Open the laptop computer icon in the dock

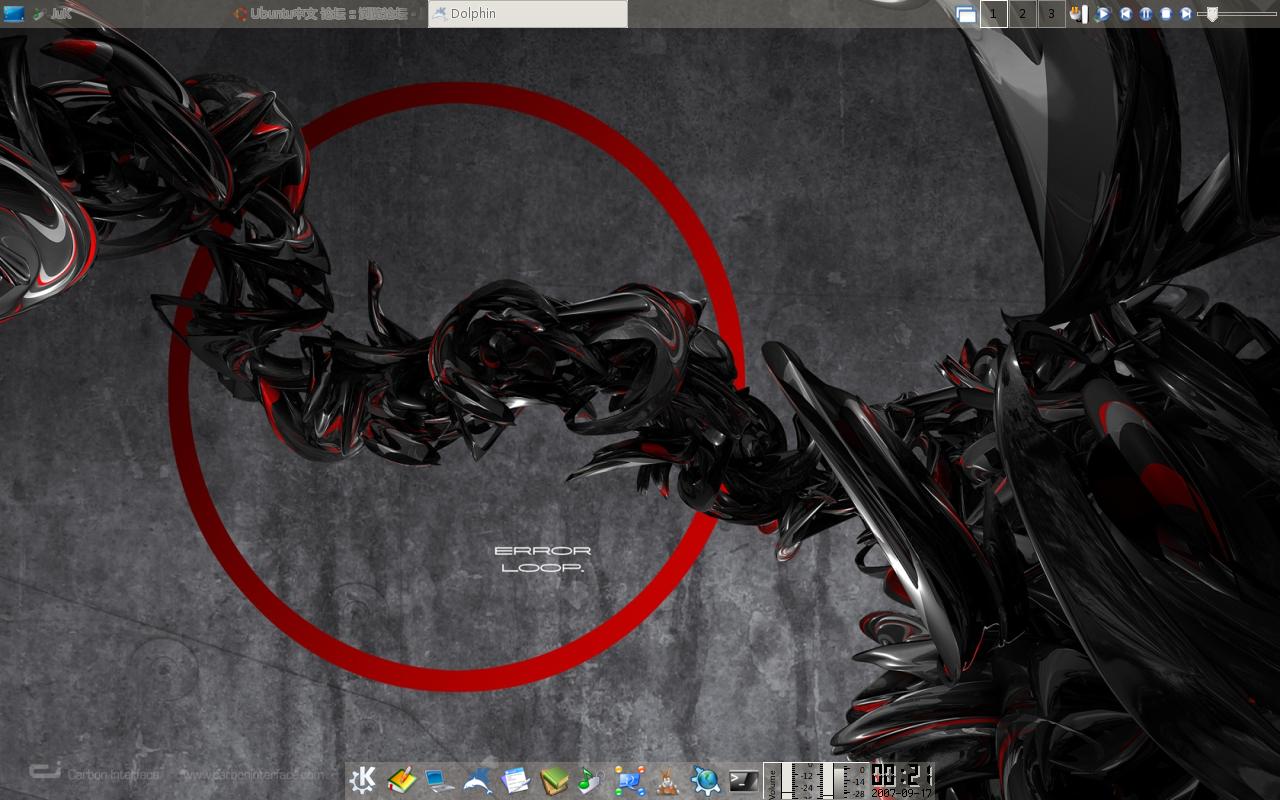coord(438,780)
